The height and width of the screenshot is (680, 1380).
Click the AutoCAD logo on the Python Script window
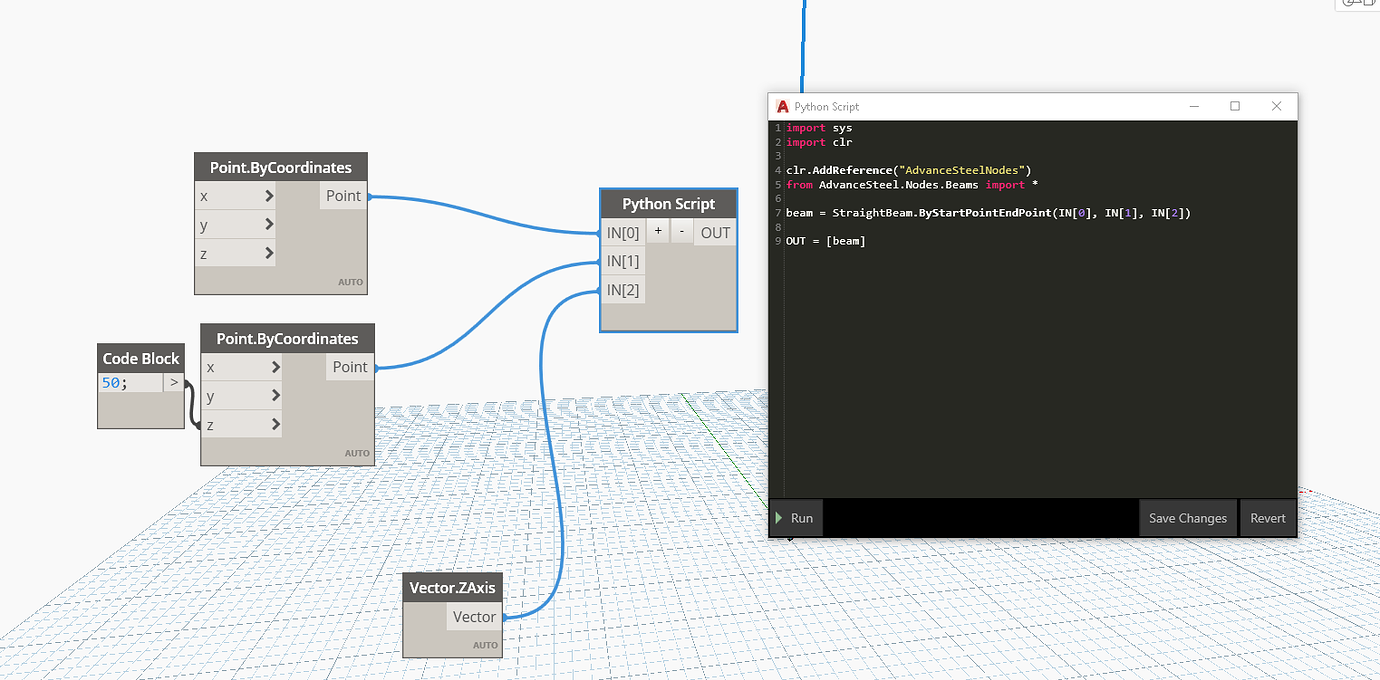pos(781,106)
